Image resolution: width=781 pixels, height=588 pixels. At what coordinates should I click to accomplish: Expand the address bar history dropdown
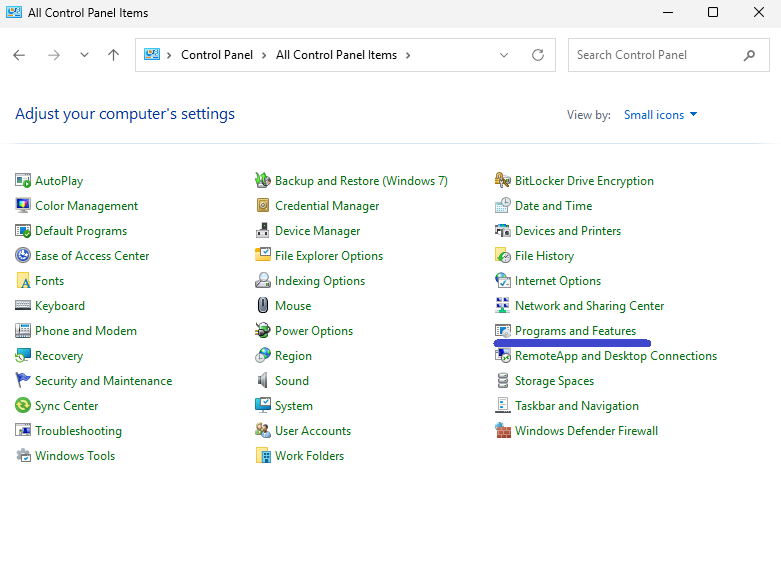coord(504,55)
